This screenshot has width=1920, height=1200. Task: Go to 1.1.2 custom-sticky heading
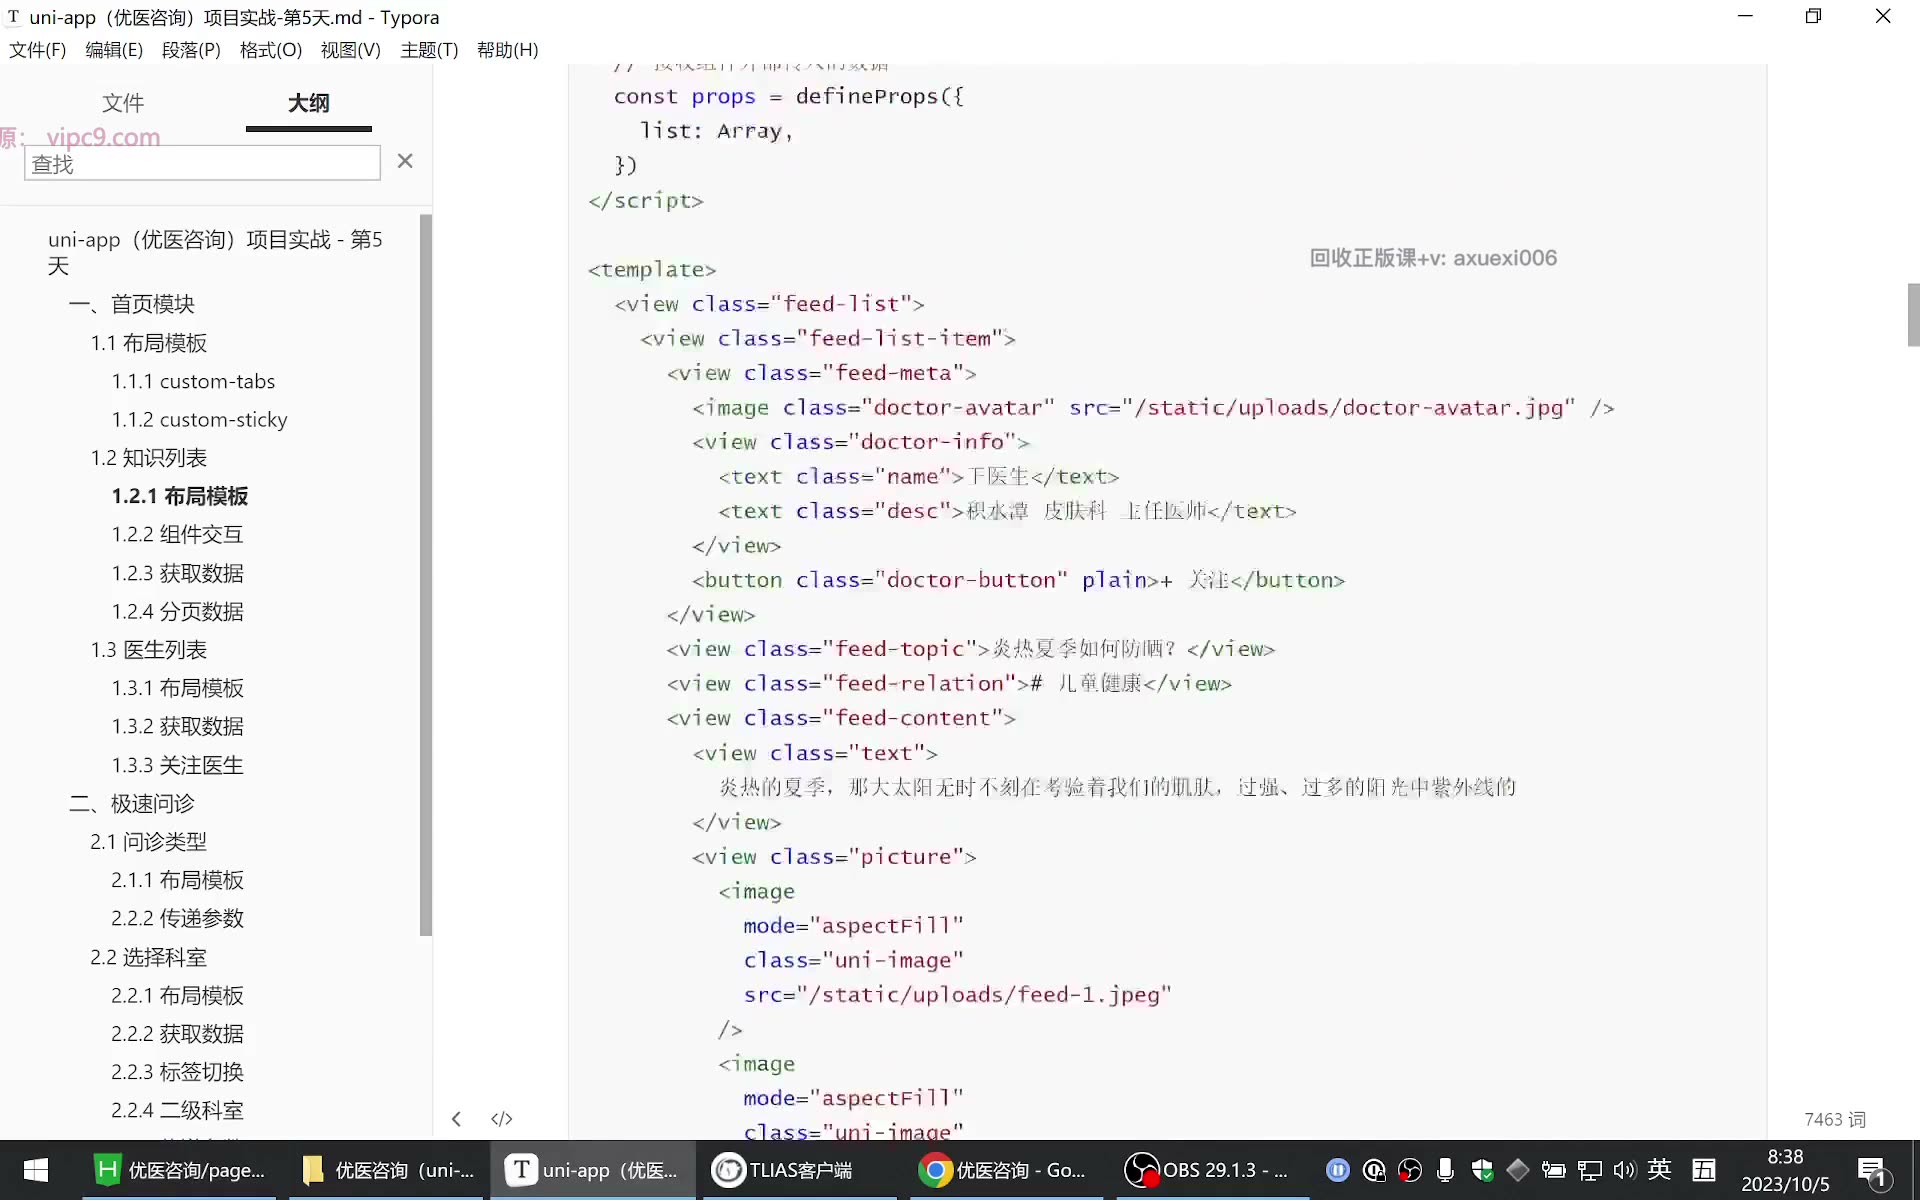pyautogui.click(x=200, y=420)
